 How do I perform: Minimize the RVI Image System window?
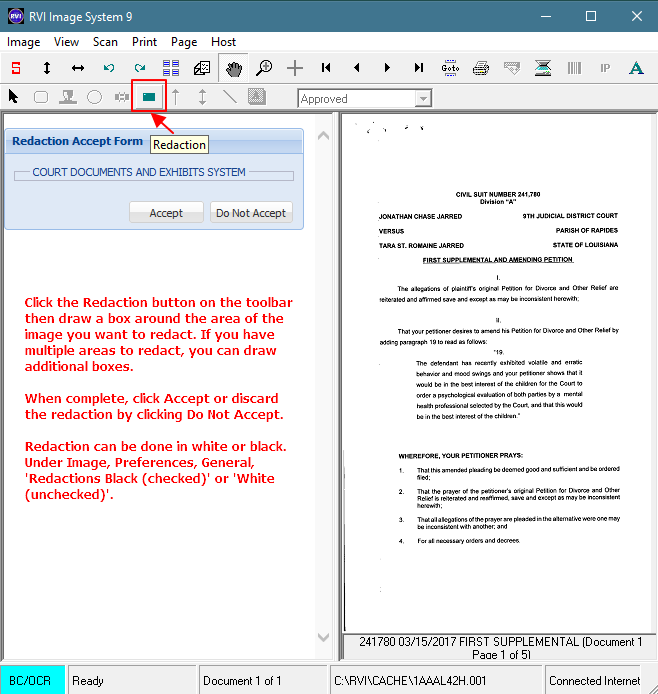tap(546, 16)
